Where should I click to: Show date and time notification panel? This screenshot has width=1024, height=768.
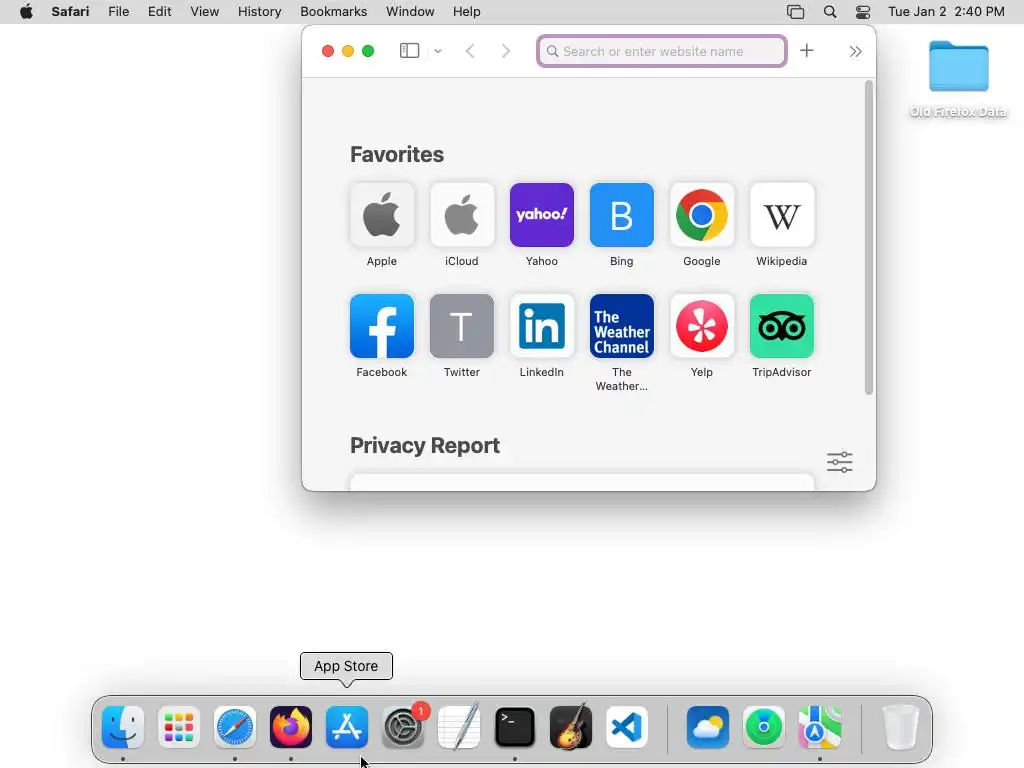tap(946, 12)
